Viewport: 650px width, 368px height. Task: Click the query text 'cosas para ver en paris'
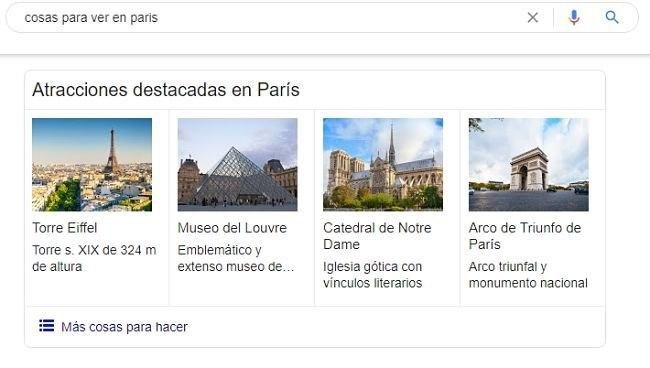91,18
